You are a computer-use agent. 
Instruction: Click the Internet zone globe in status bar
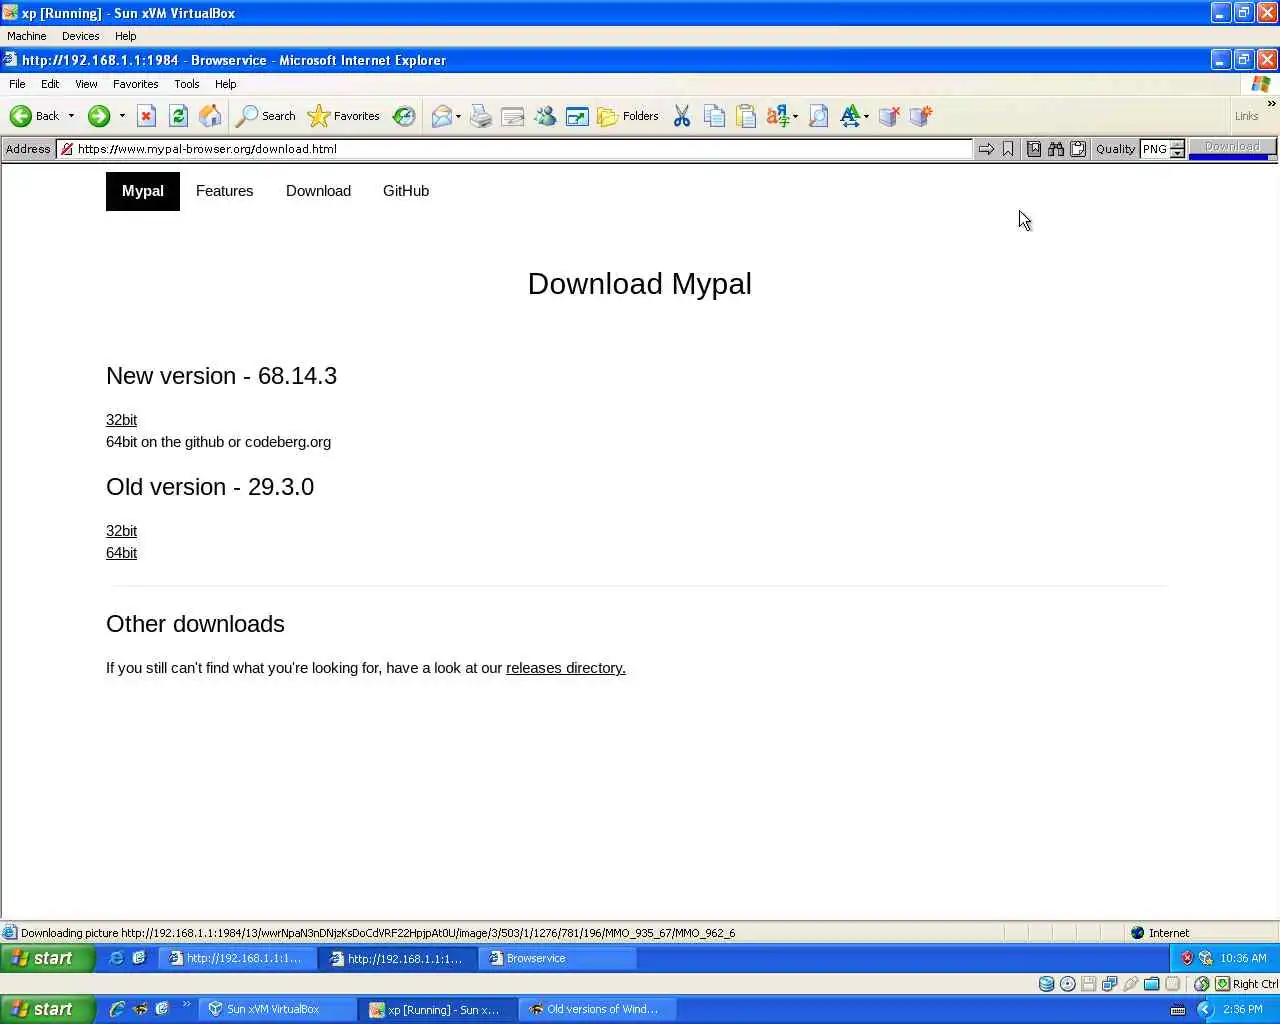[x=1137, y=933]
